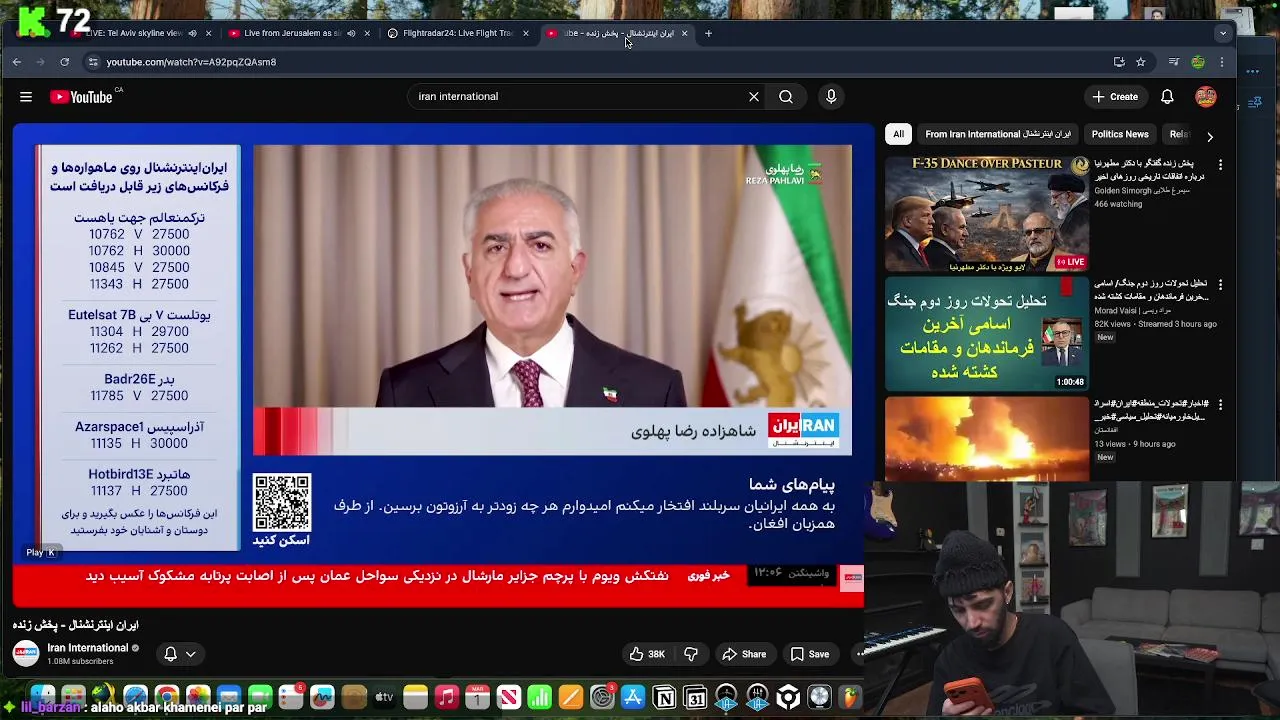The image size is (1280, 720).
Task: Clear the search box with the X icon
Action: (x=754, y=97)
